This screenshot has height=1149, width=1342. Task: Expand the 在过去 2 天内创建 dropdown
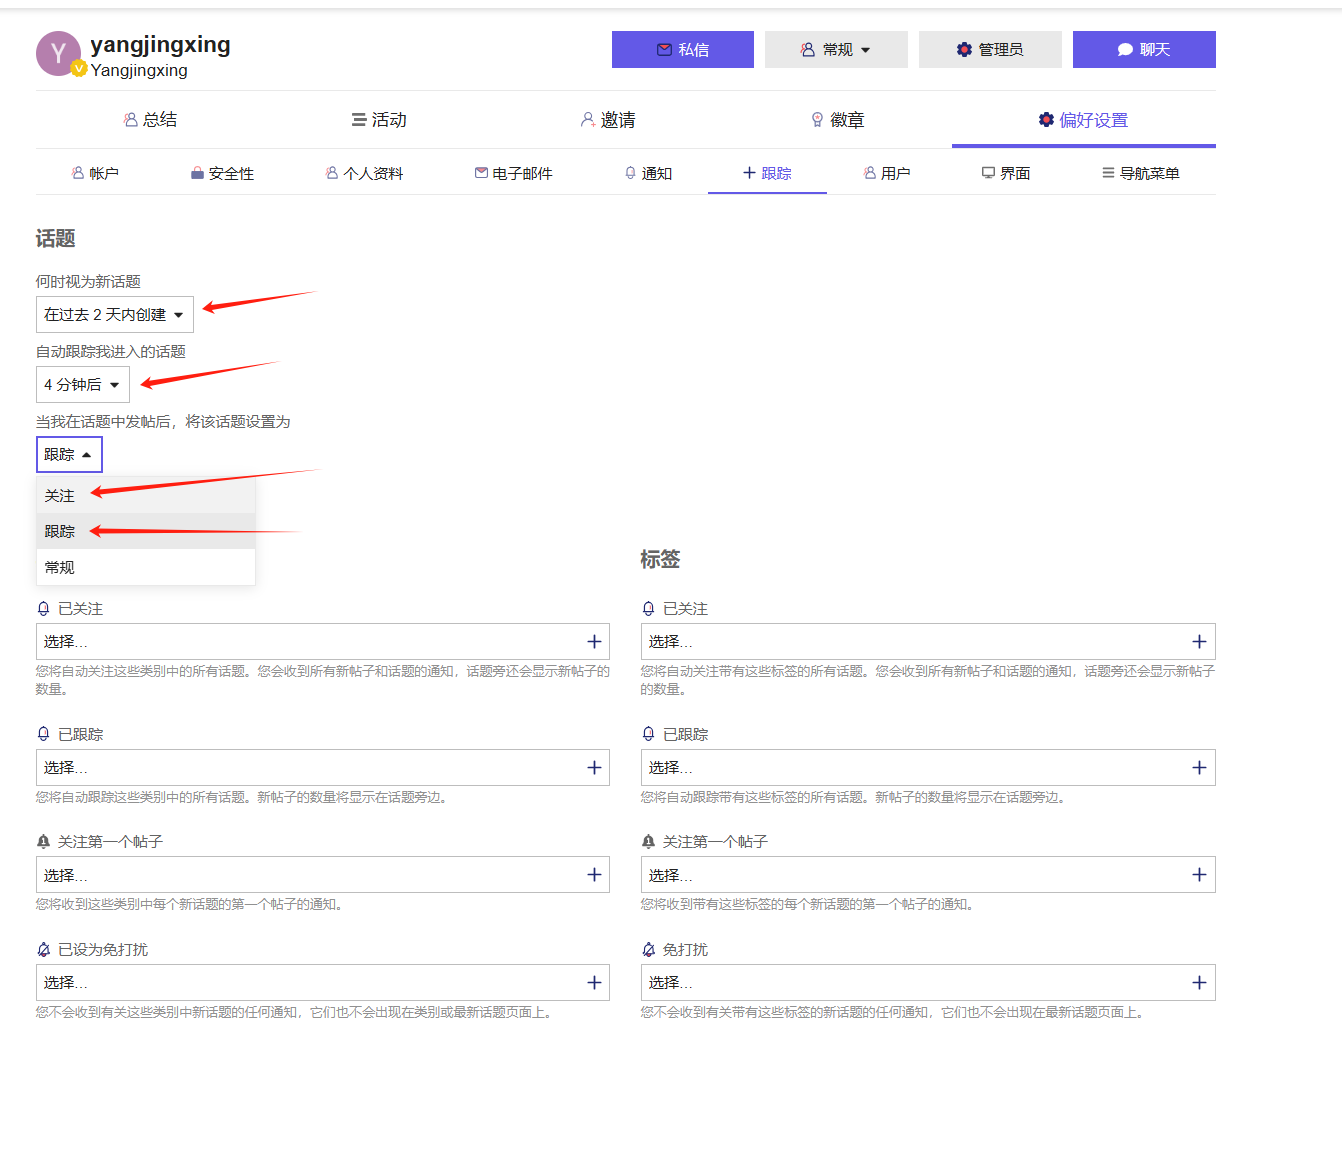[x=114, y=315]
